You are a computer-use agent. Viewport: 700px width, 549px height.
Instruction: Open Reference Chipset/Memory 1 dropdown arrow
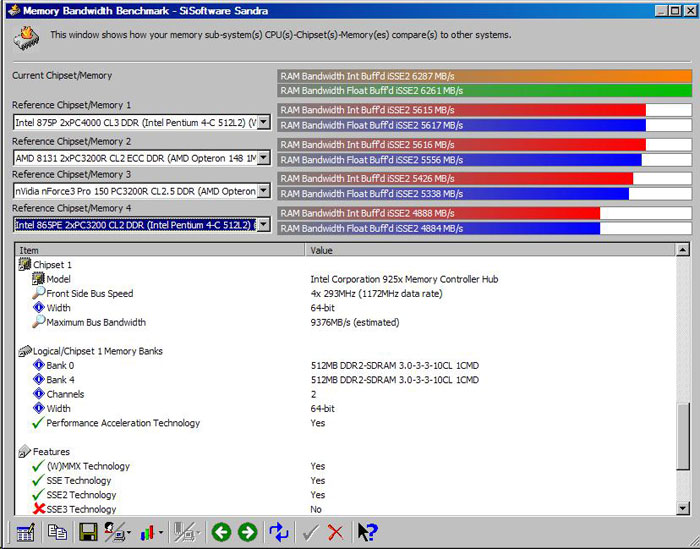pos(264,122)
